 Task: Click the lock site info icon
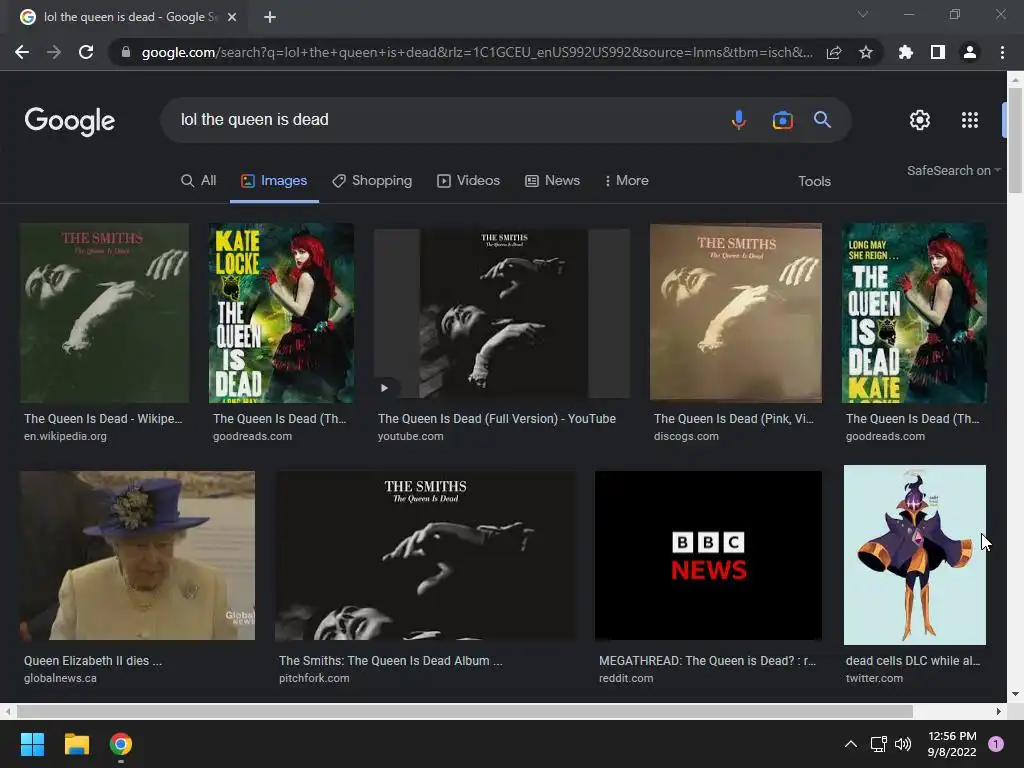pos(126,52)
